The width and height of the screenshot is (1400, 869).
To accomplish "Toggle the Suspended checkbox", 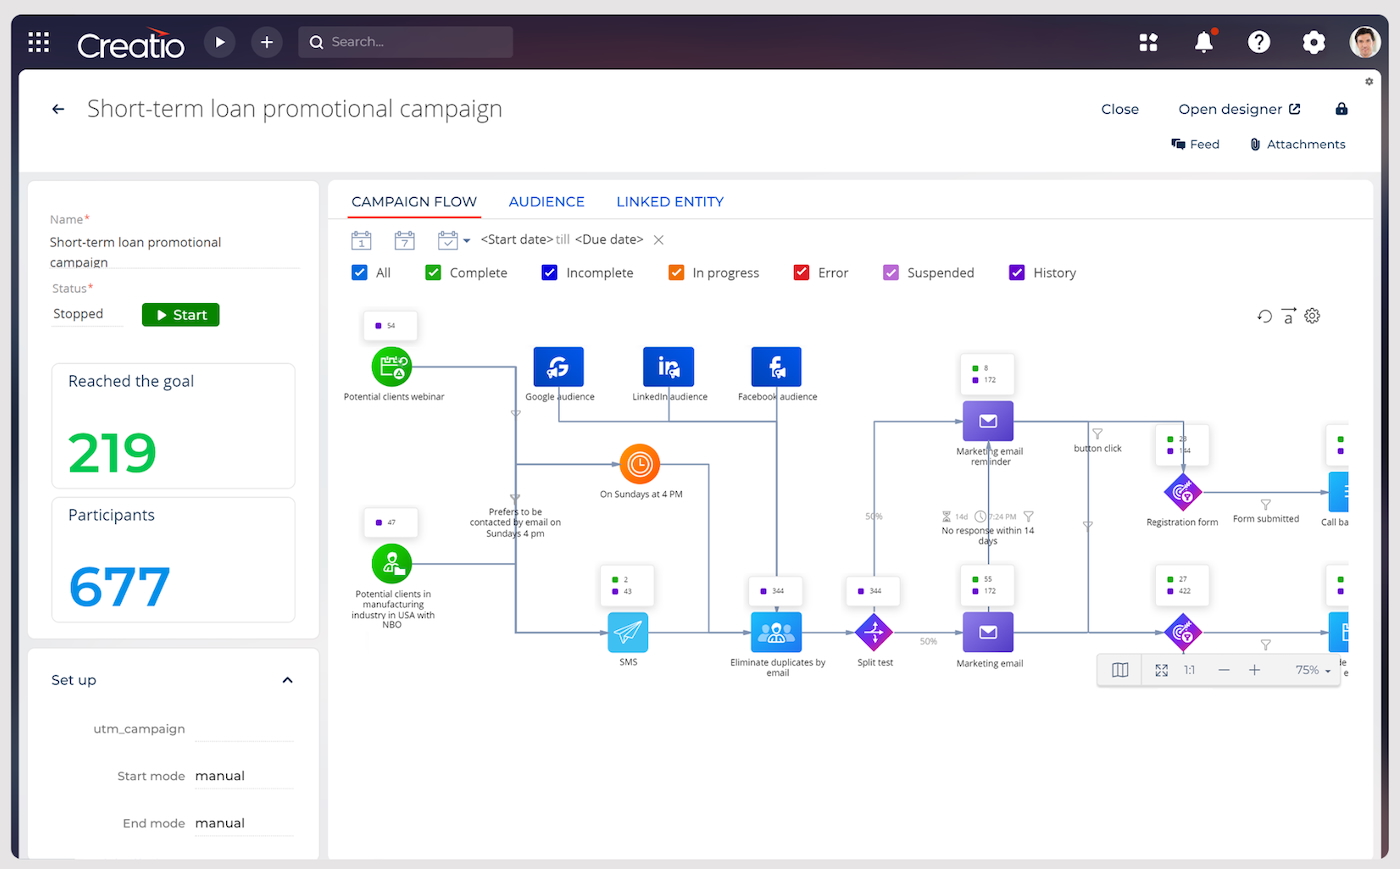I will pos(891,272).
